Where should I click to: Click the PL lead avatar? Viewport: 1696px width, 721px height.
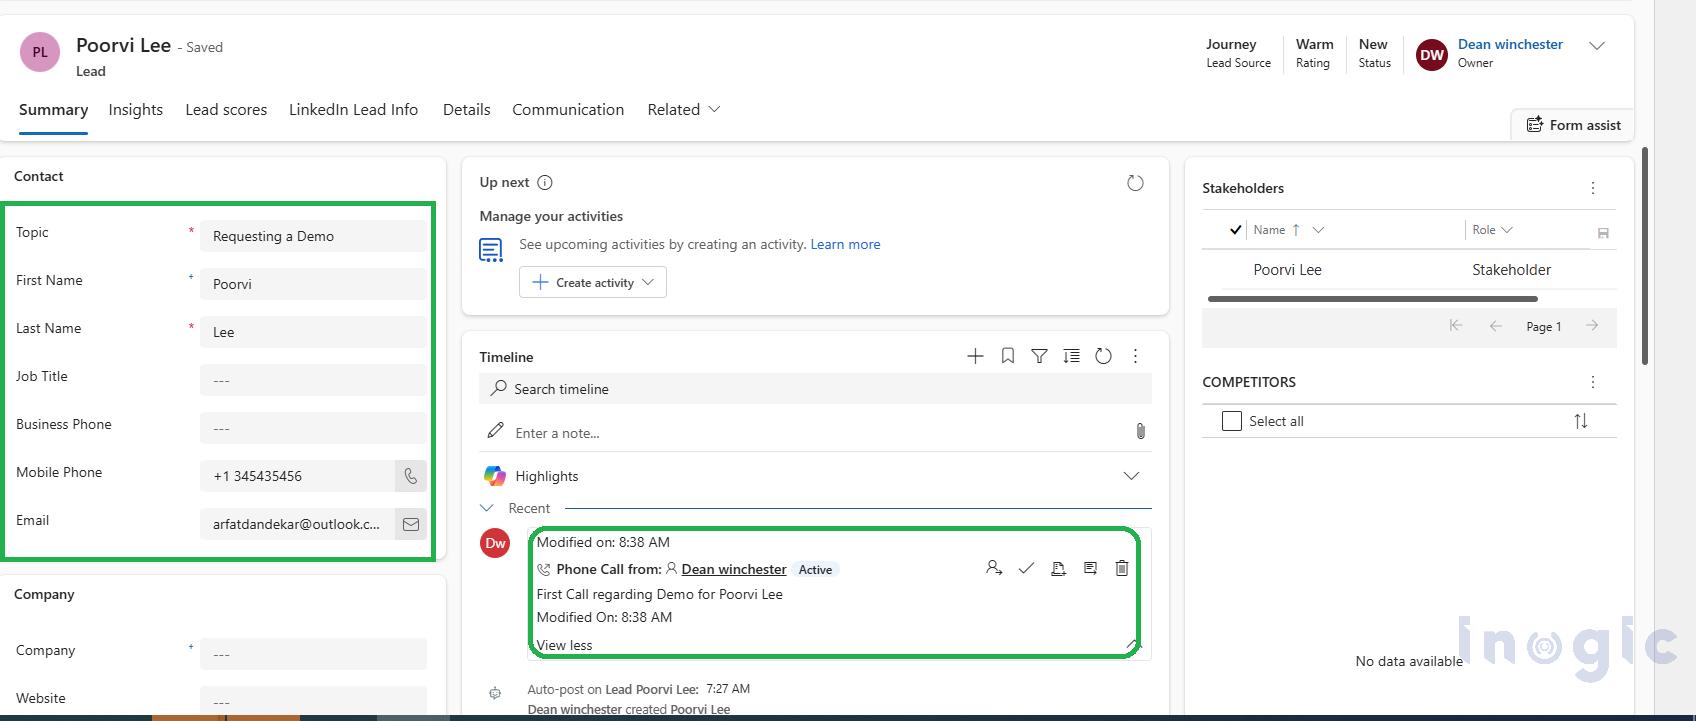[x=40, y=52]
